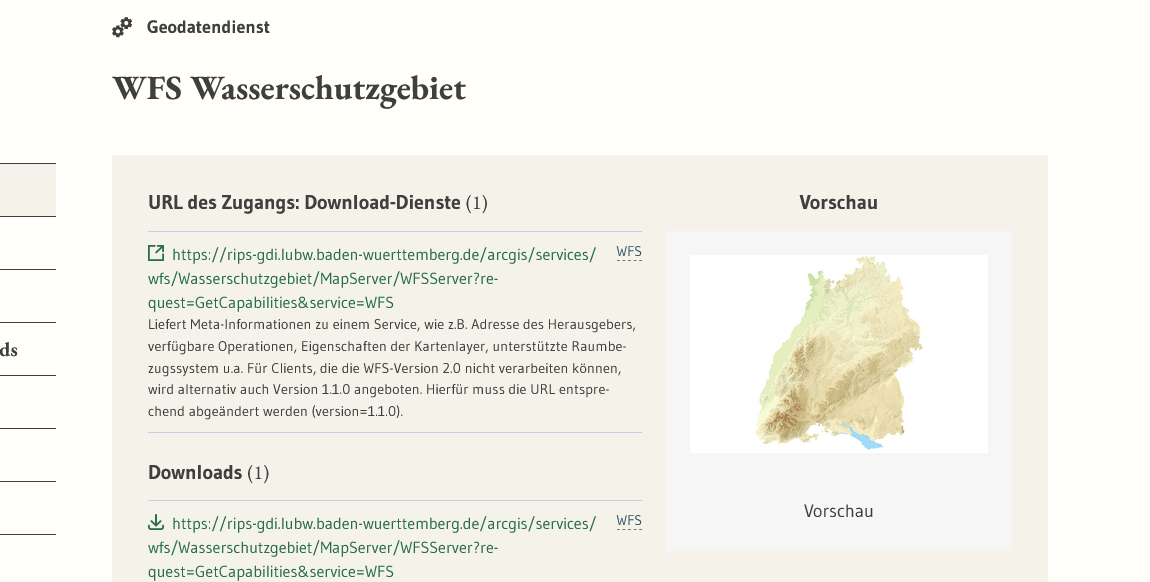Click the Baden-Württemberg preview map thumbnail

tap(838, 353)
